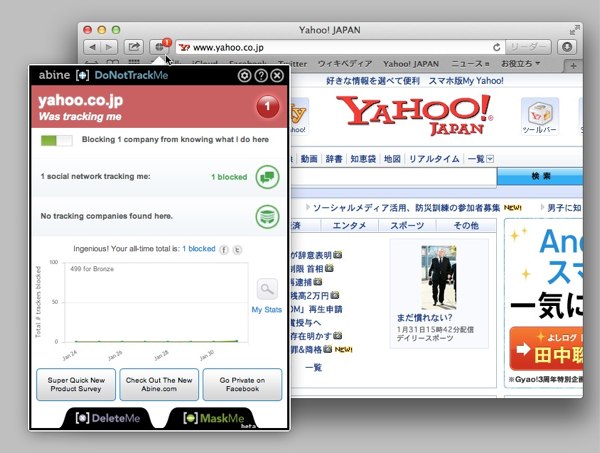Click camera icon beside 残高2万円 headline

(335, 295)
